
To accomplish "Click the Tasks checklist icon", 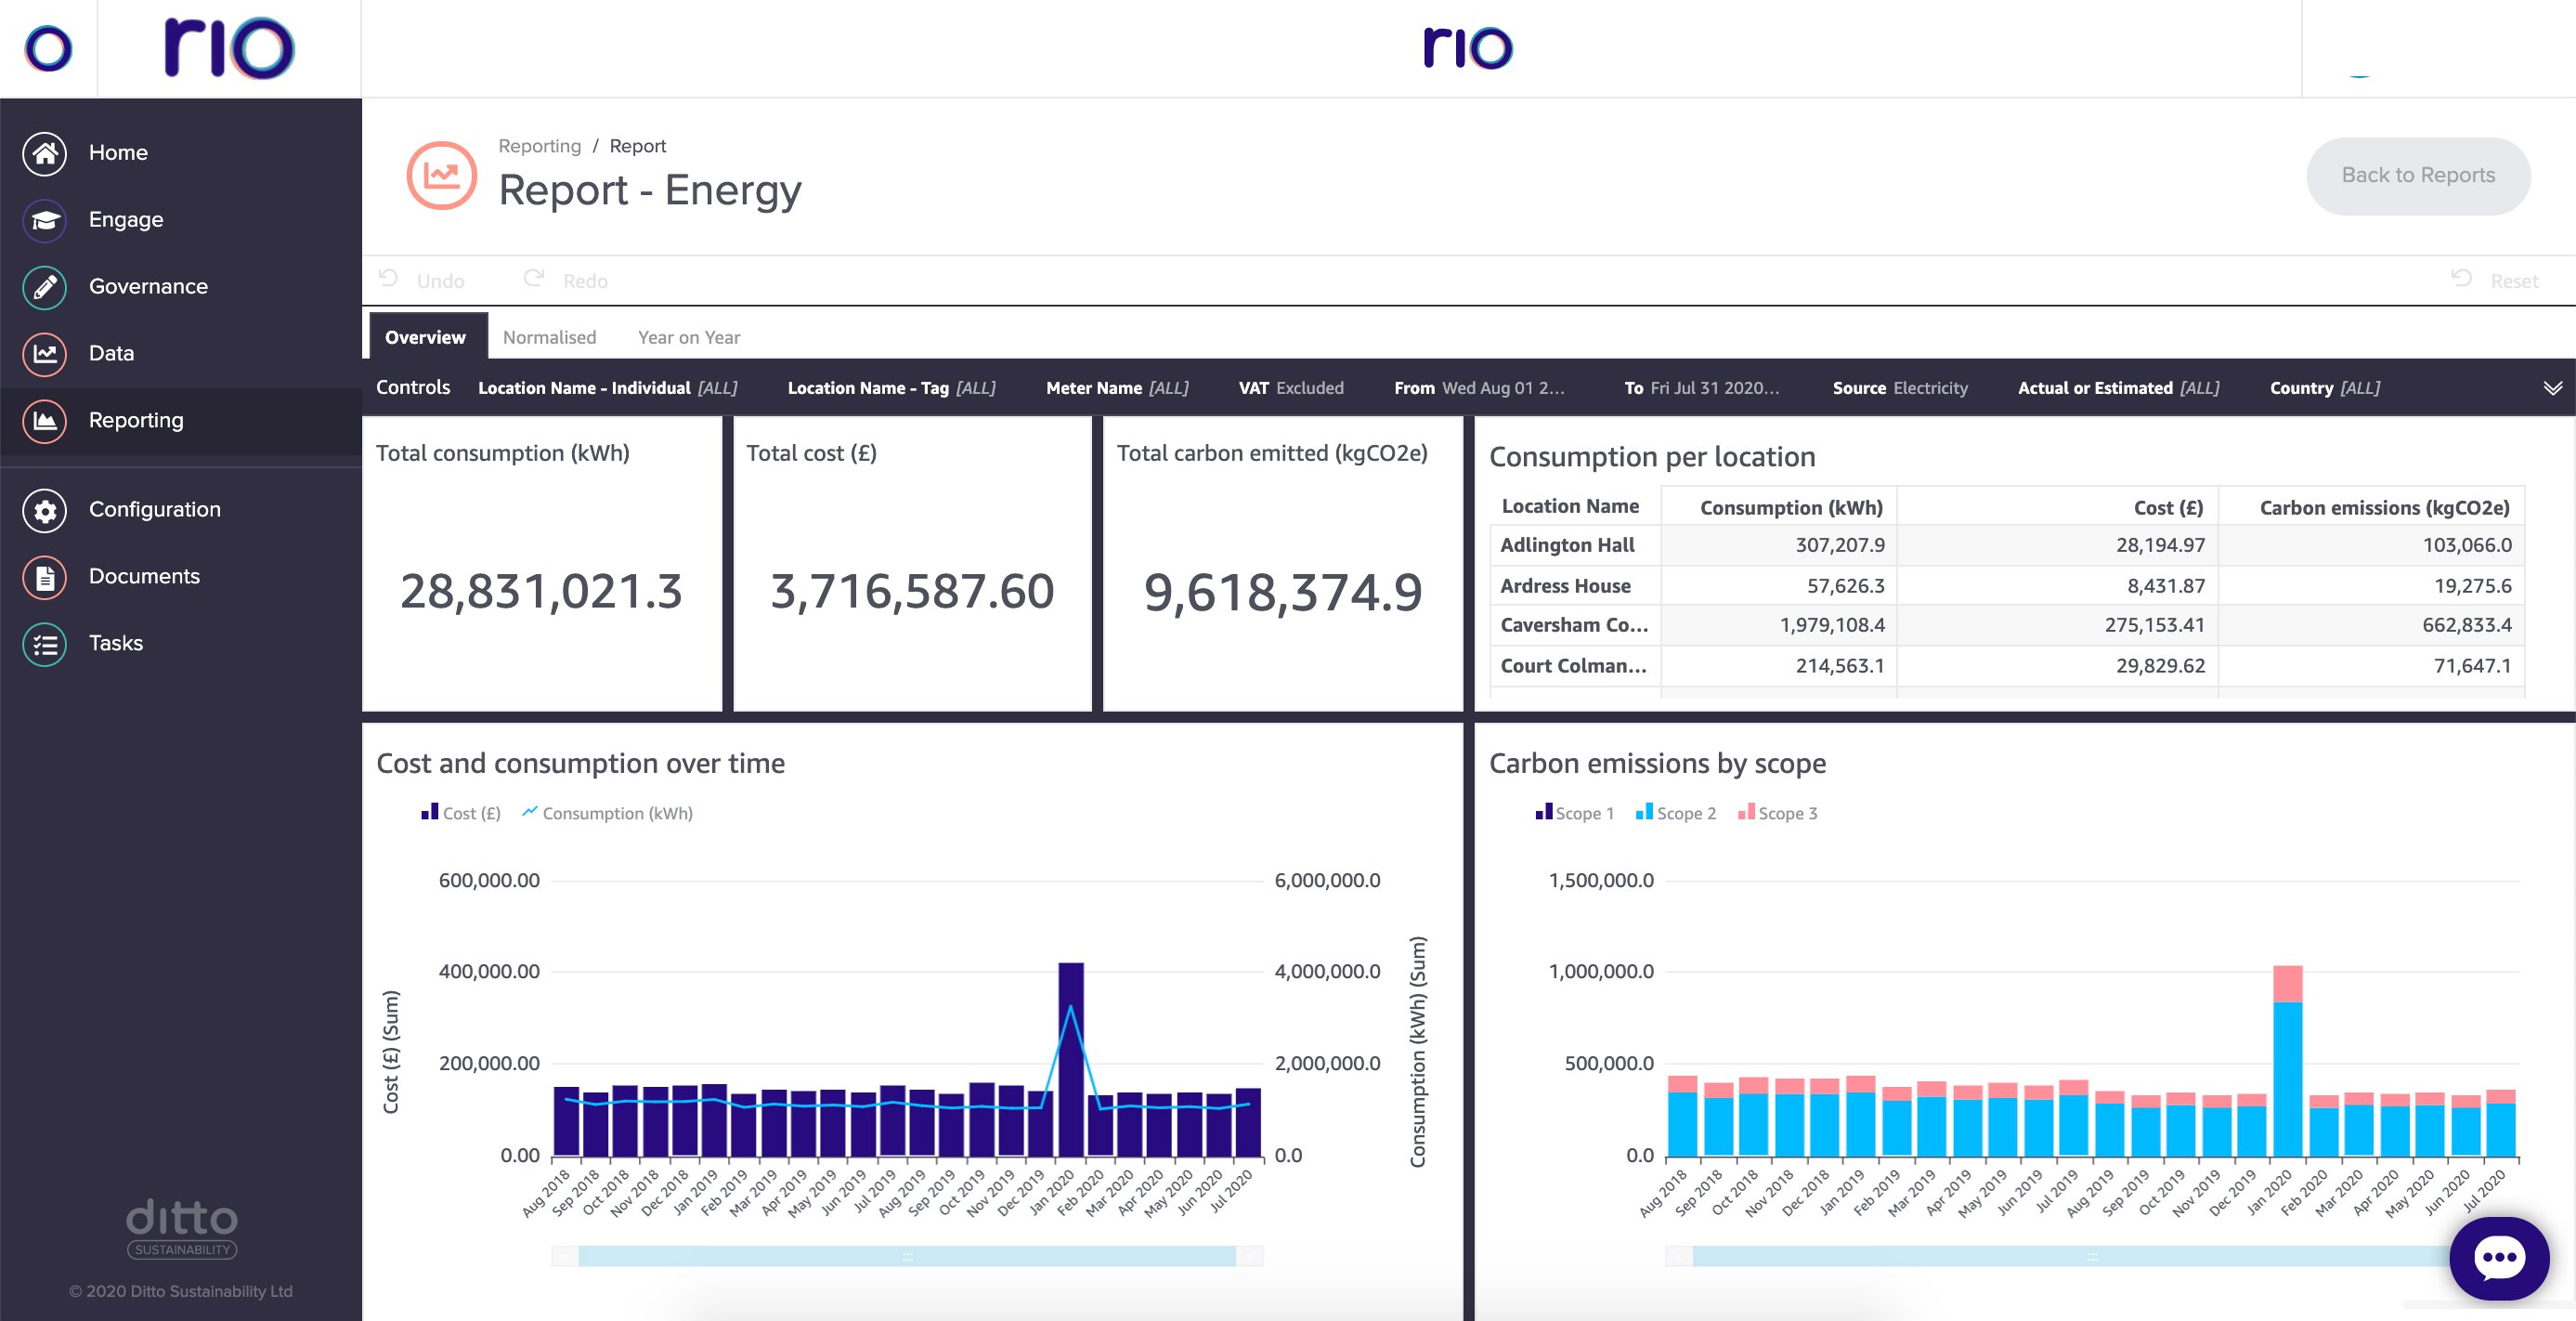I will pyautogui.click(x=44, y=644).
